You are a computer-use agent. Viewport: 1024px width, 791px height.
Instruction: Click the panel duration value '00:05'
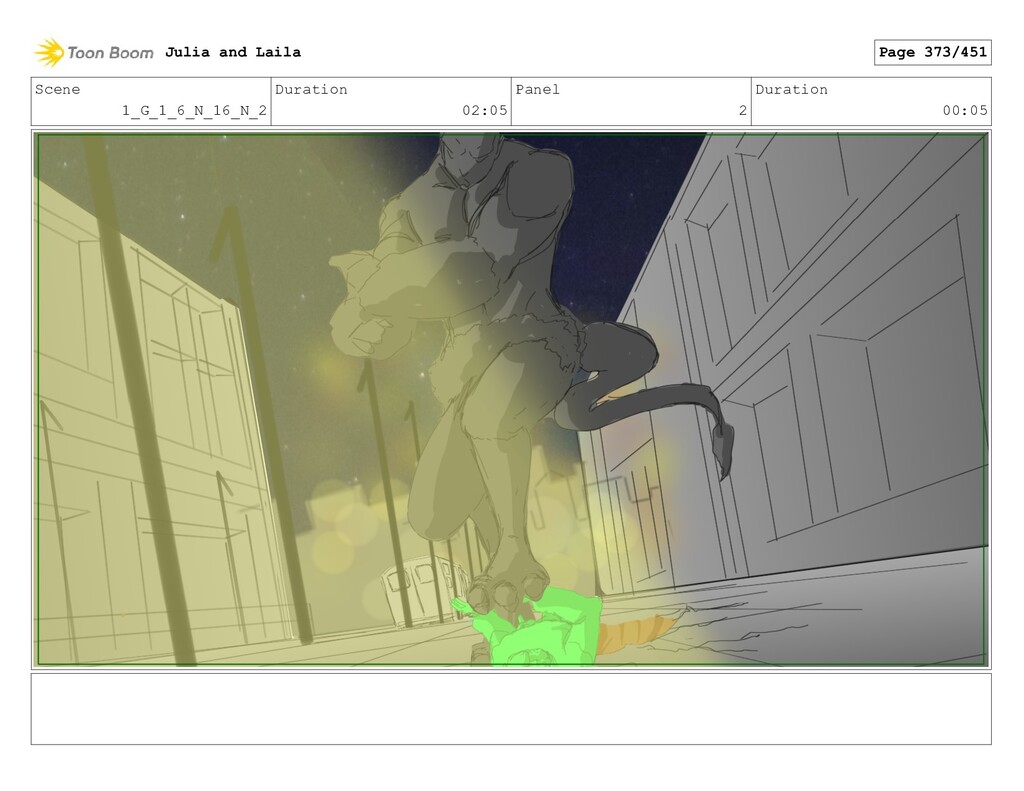(965, 110)
